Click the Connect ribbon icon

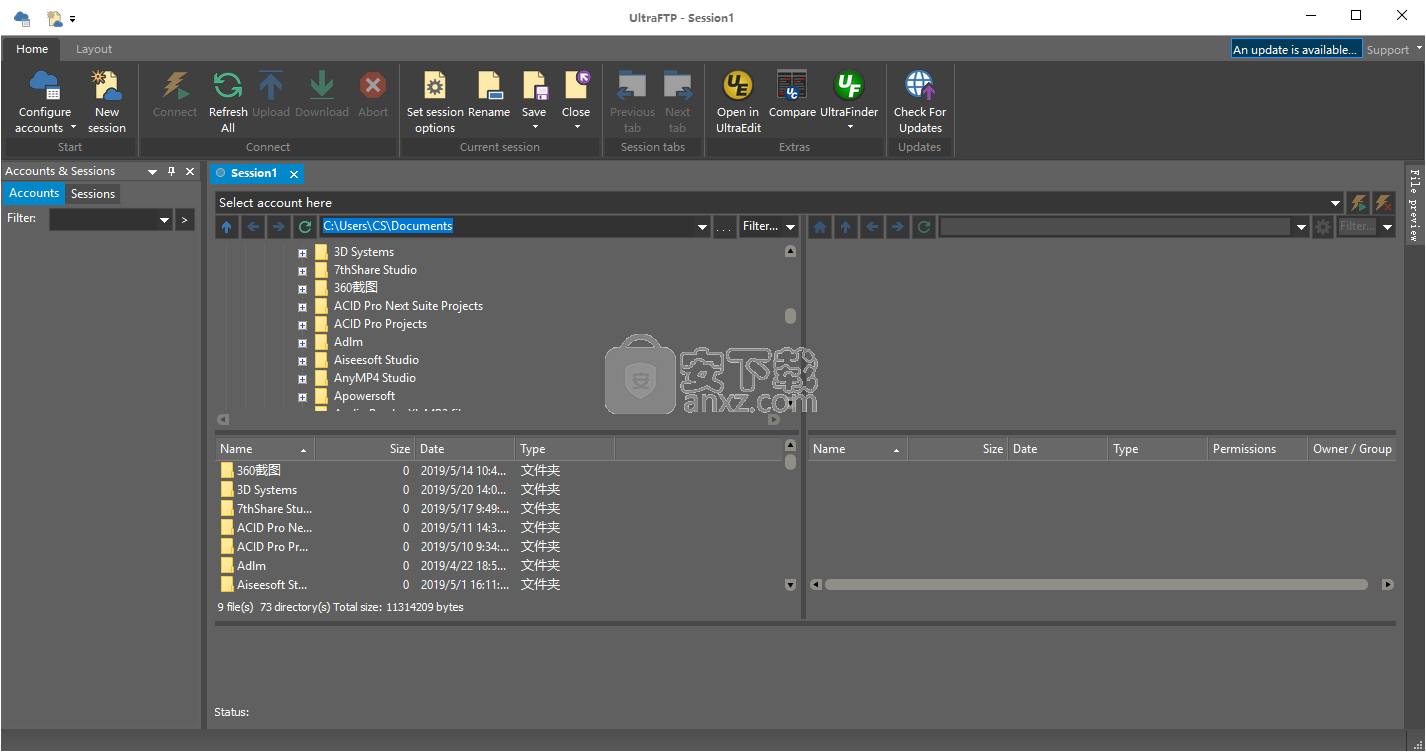point(175,95)
